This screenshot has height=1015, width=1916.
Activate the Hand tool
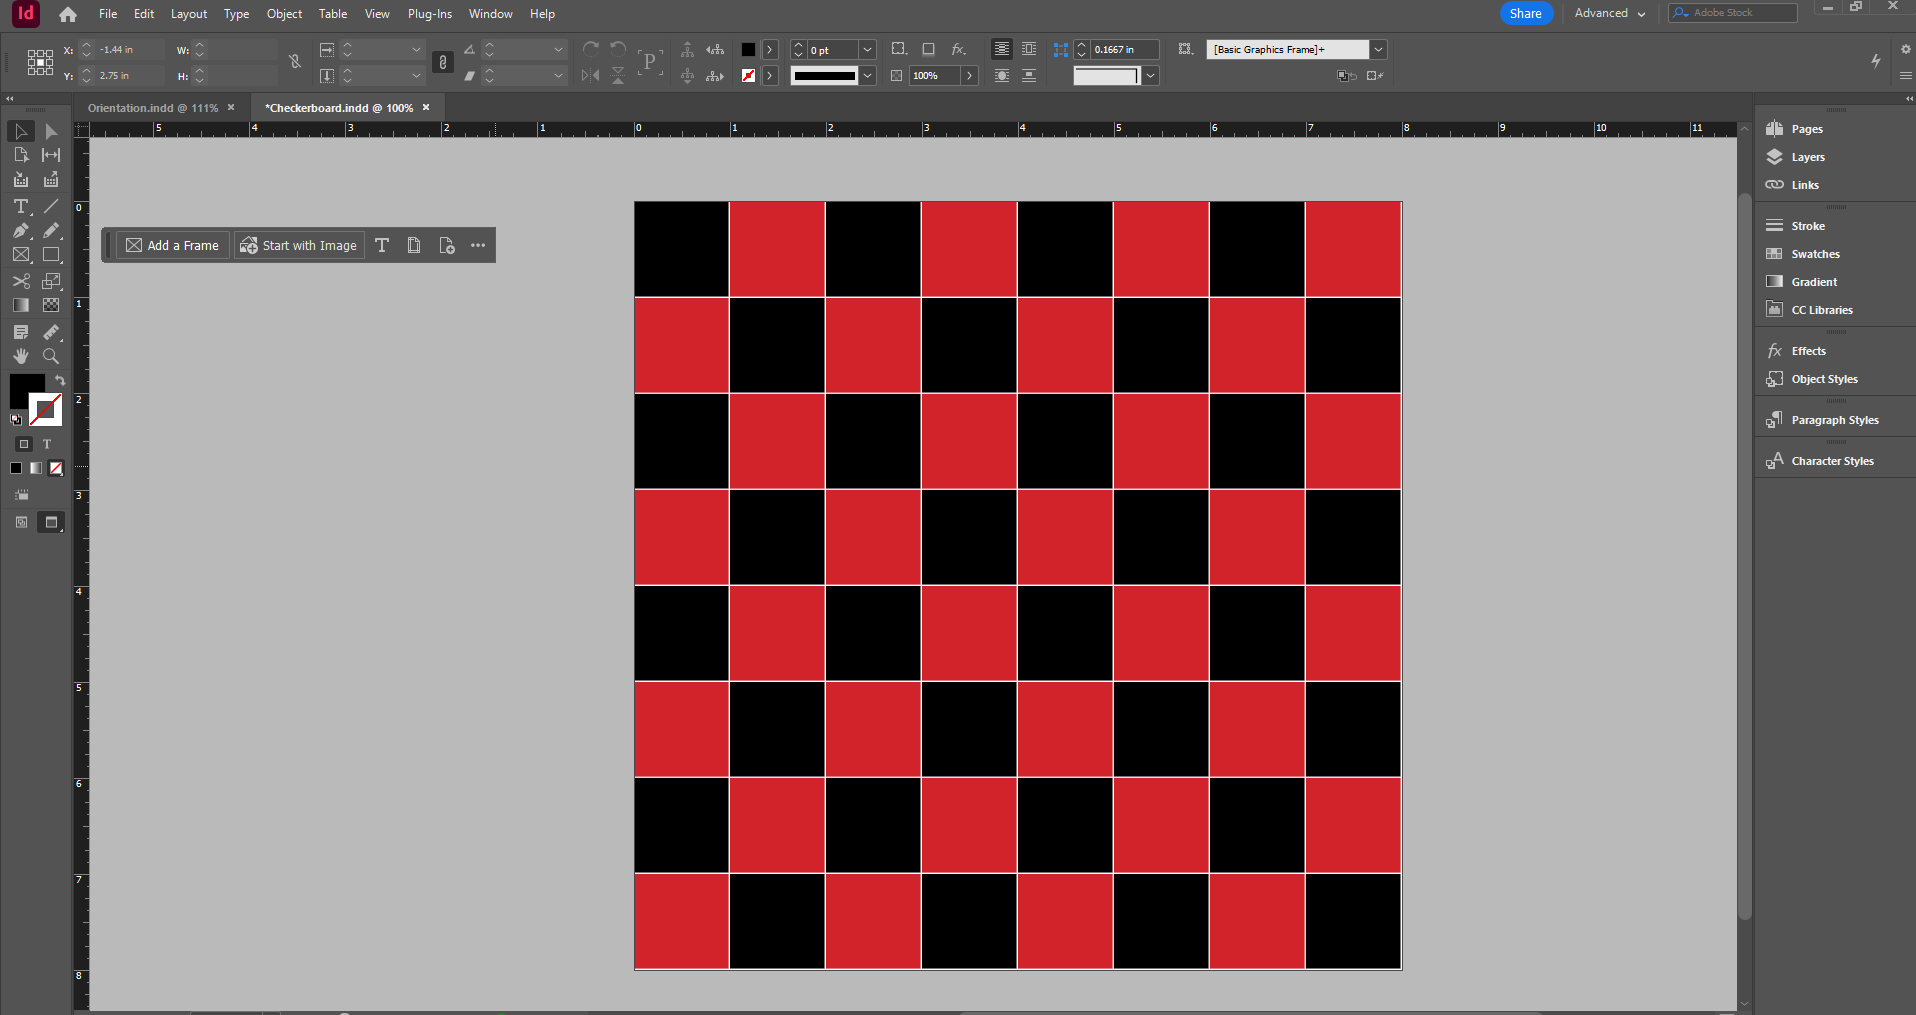pyautogui.click(x=20, y=356)
